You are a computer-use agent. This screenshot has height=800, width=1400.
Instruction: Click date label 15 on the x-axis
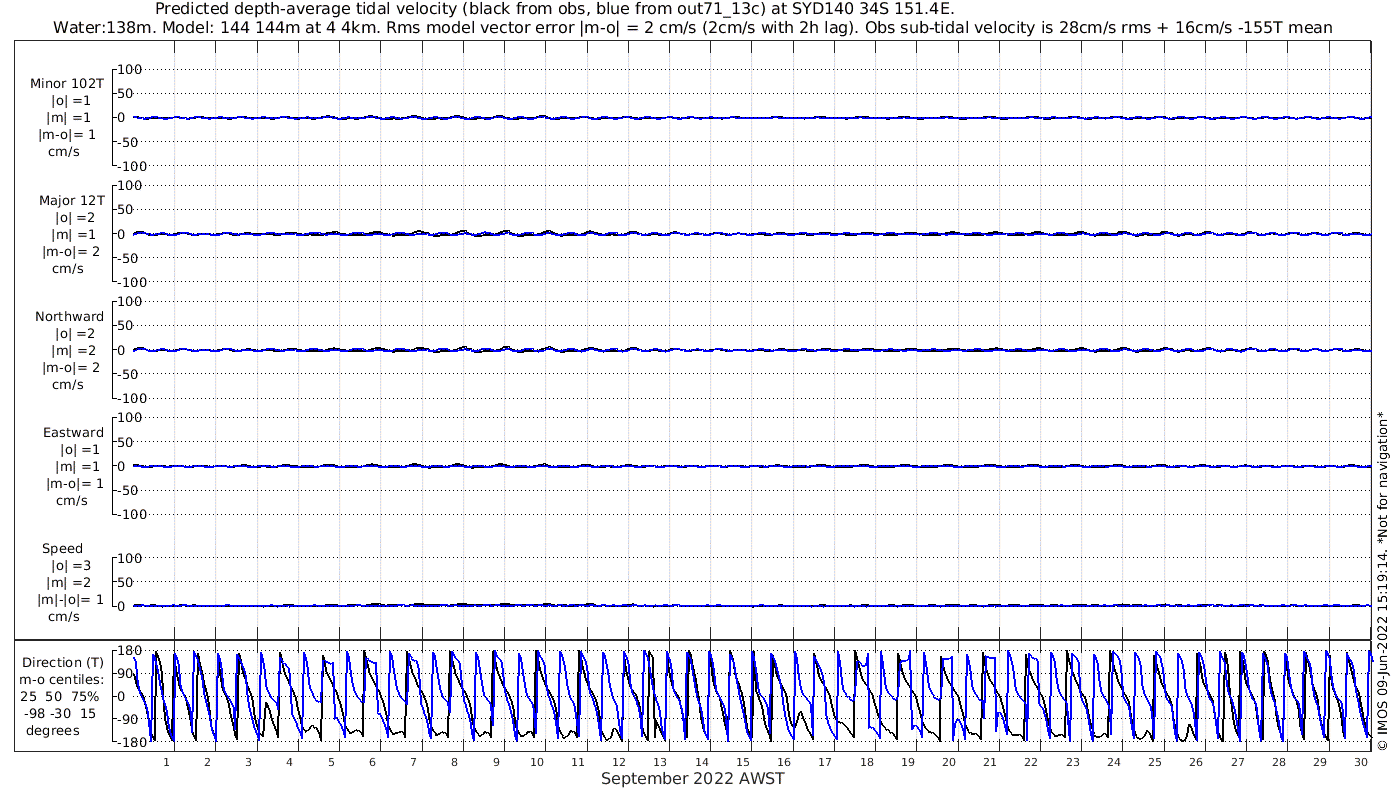[x=743, y=762]
